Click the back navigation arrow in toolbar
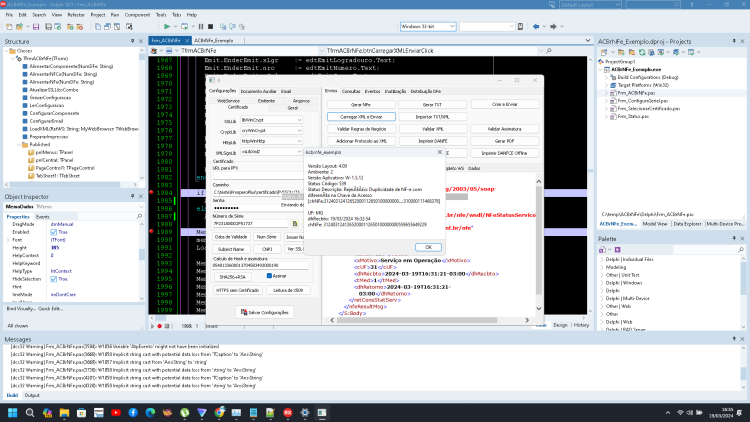 coord(536,27)
